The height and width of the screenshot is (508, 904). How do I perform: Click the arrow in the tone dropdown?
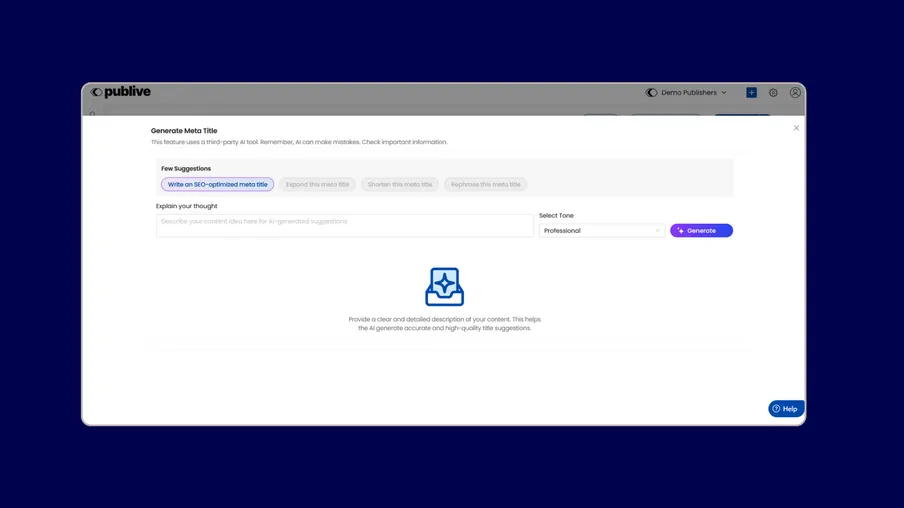click(657, 231)
